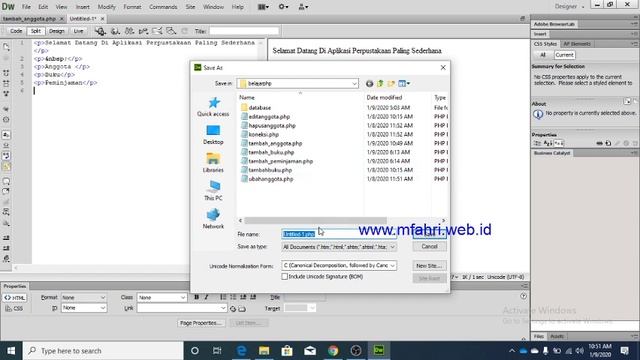Click the Bold button in Properties panel
Screen dimensions: 640x360
tap(196, 297)
